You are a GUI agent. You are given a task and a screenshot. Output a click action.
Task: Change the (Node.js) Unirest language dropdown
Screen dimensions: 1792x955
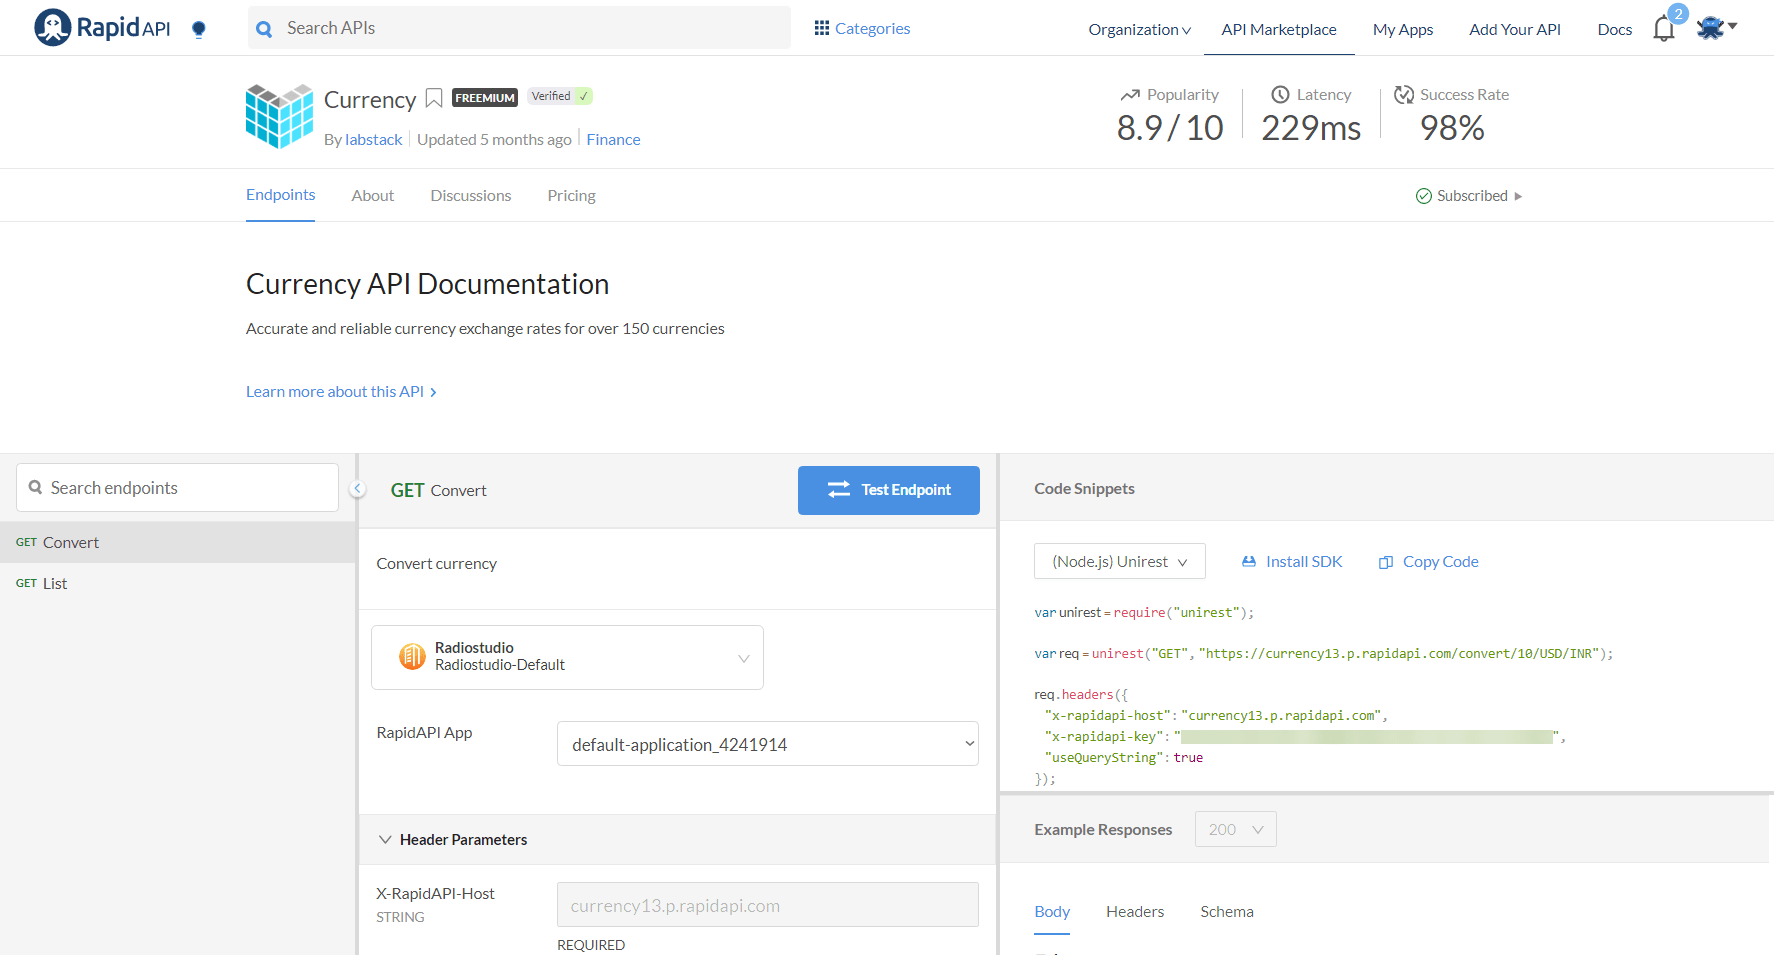tap(1120, 562)
